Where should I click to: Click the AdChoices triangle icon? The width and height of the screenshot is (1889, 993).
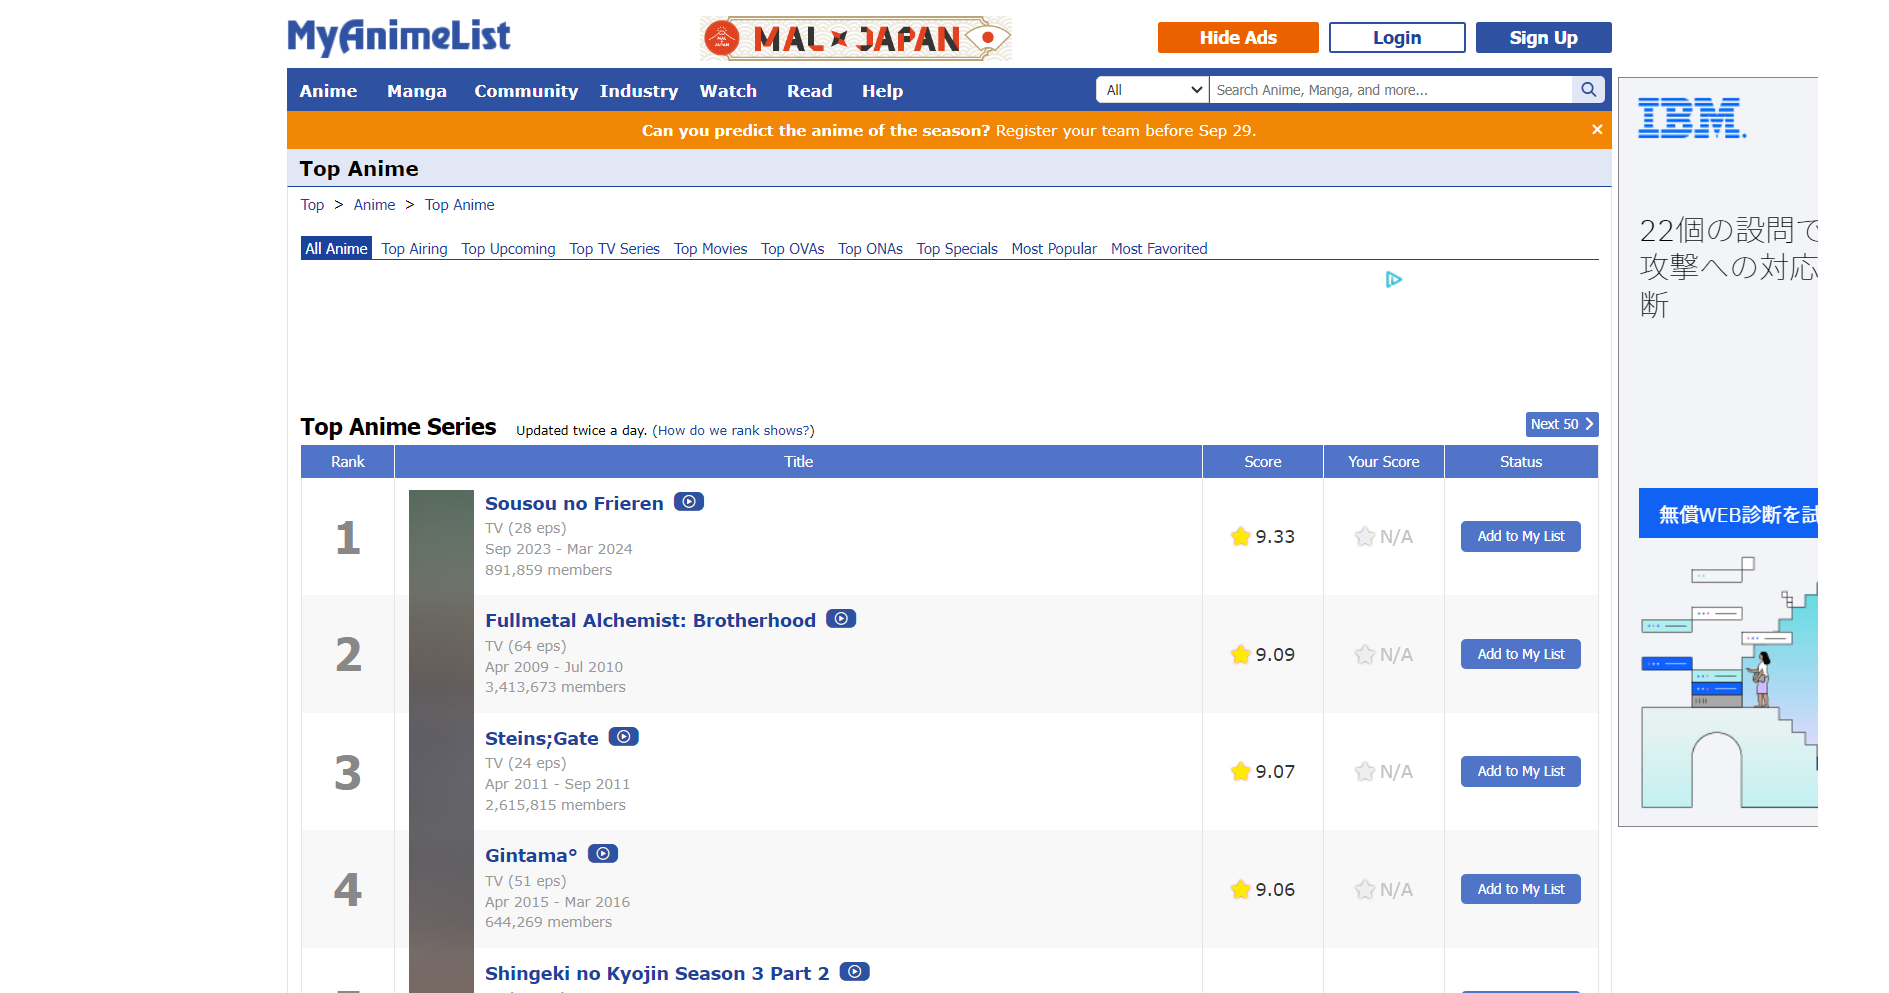[1394, 280]
